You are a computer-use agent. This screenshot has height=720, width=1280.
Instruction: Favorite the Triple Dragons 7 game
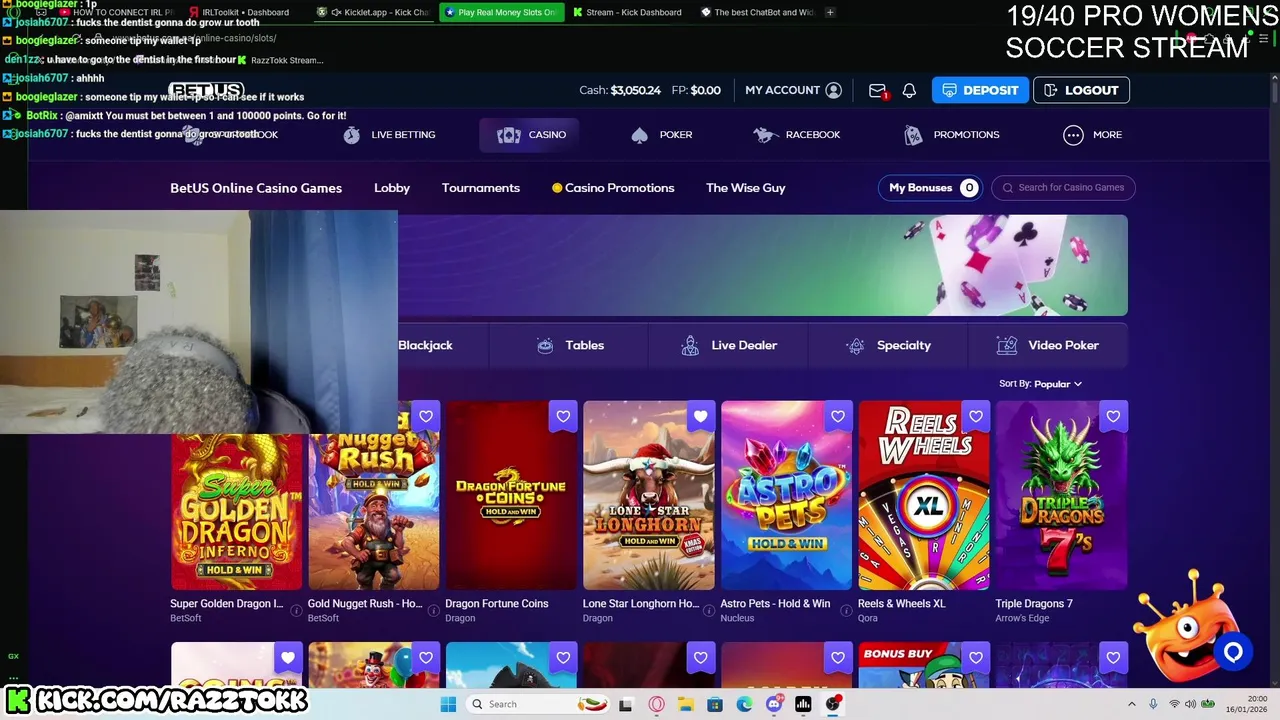pyautogui.click(x=1113, y=416)
